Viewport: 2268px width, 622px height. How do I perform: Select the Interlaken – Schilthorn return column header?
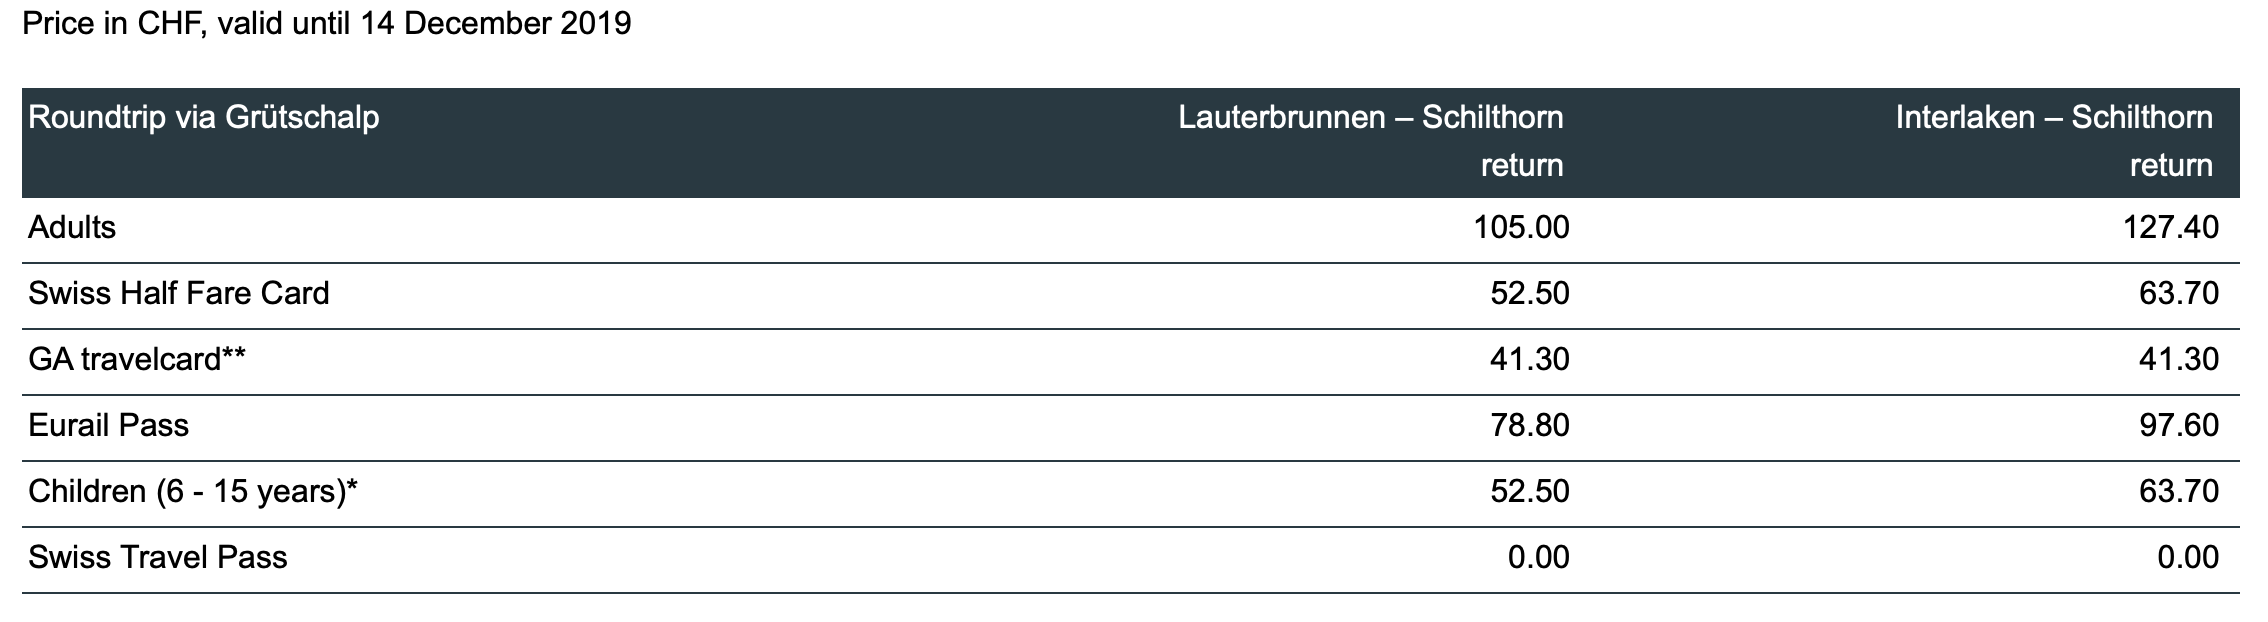[x=2054, y=141]
